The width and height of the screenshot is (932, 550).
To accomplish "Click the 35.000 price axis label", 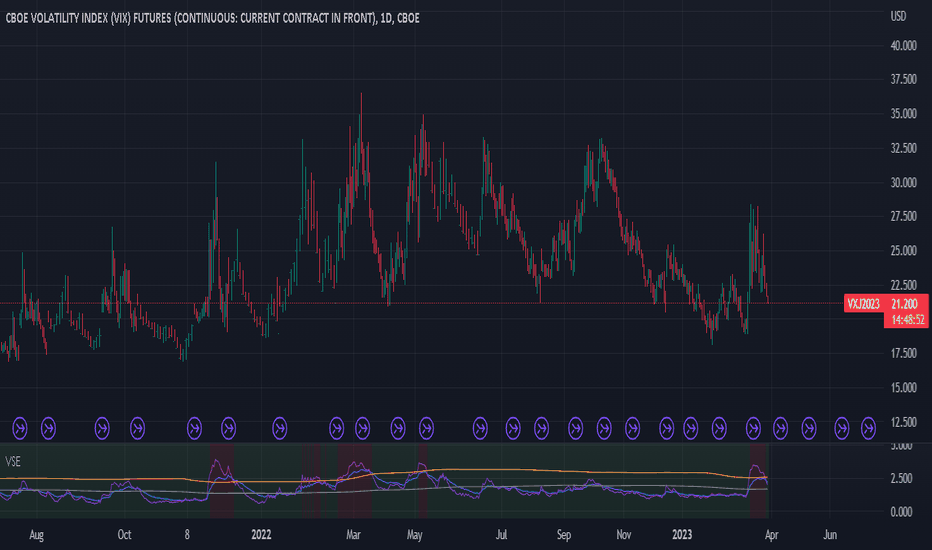I will point(903,114).
